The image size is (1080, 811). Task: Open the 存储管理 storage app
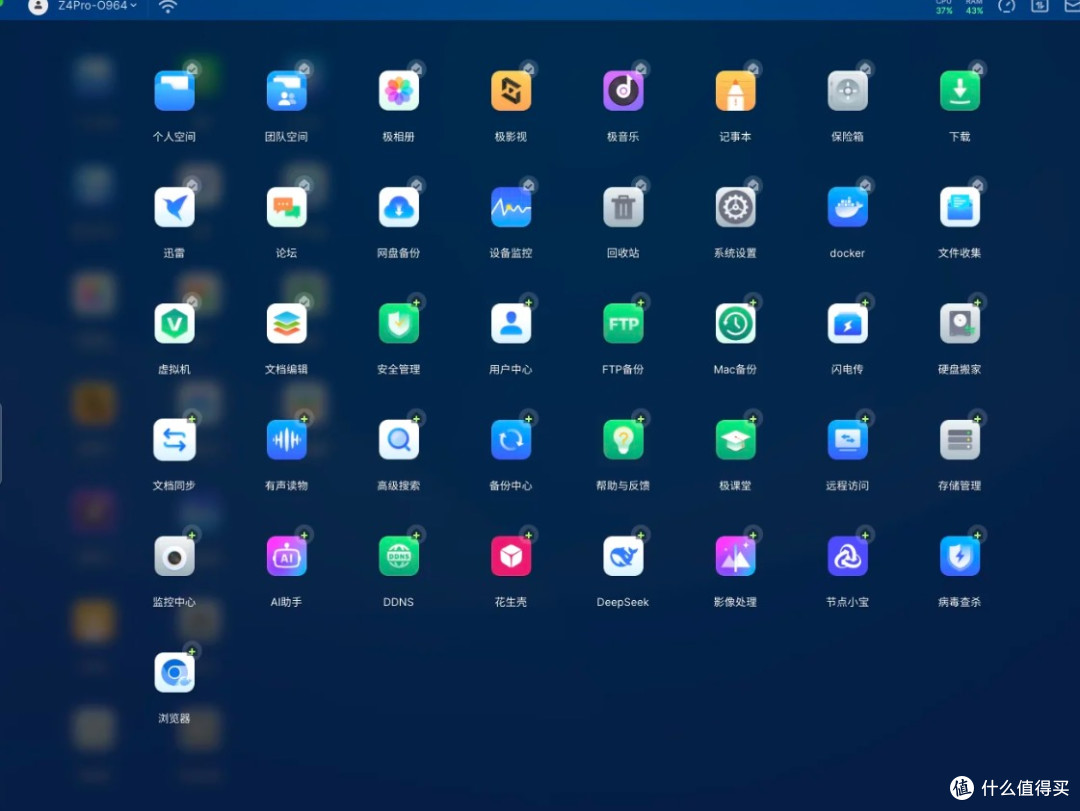[960, 440]
